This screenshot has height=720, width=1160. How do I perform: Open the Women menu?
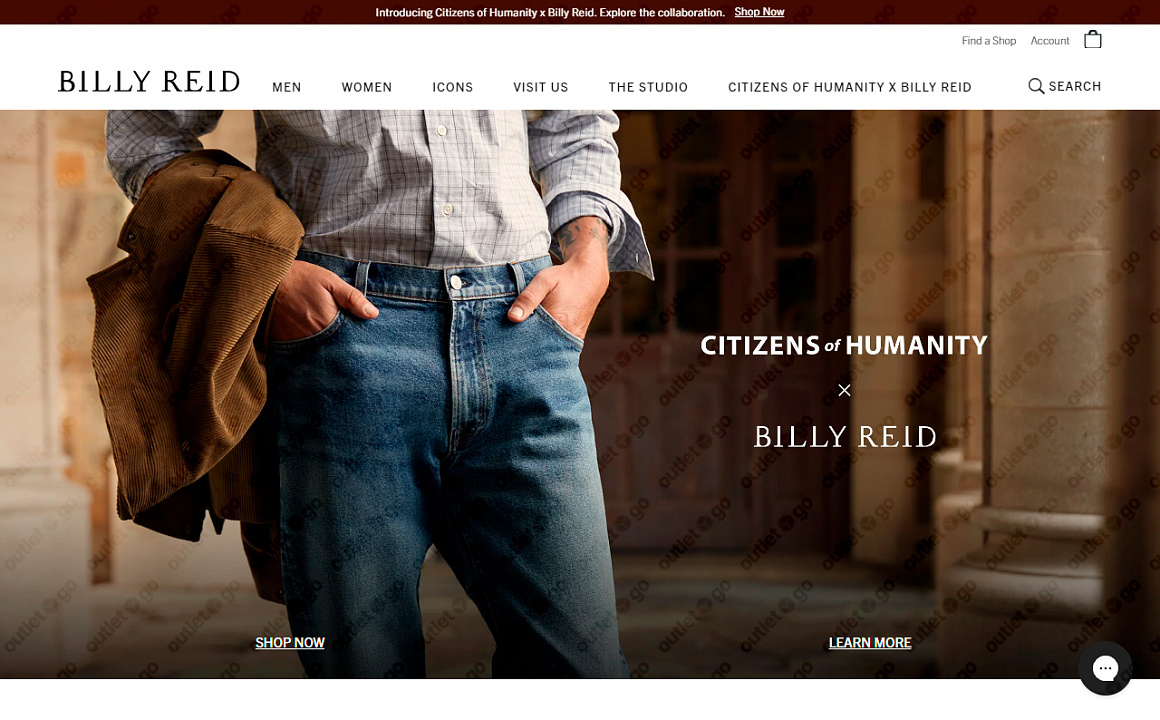(x=367, y=87)
